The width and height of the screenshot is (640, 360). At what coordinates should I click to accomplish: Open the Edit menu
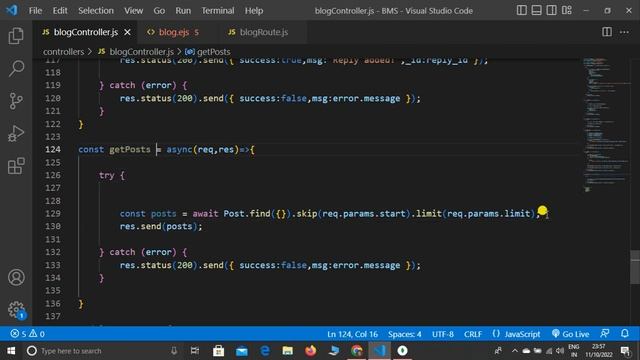coord(60,11)
